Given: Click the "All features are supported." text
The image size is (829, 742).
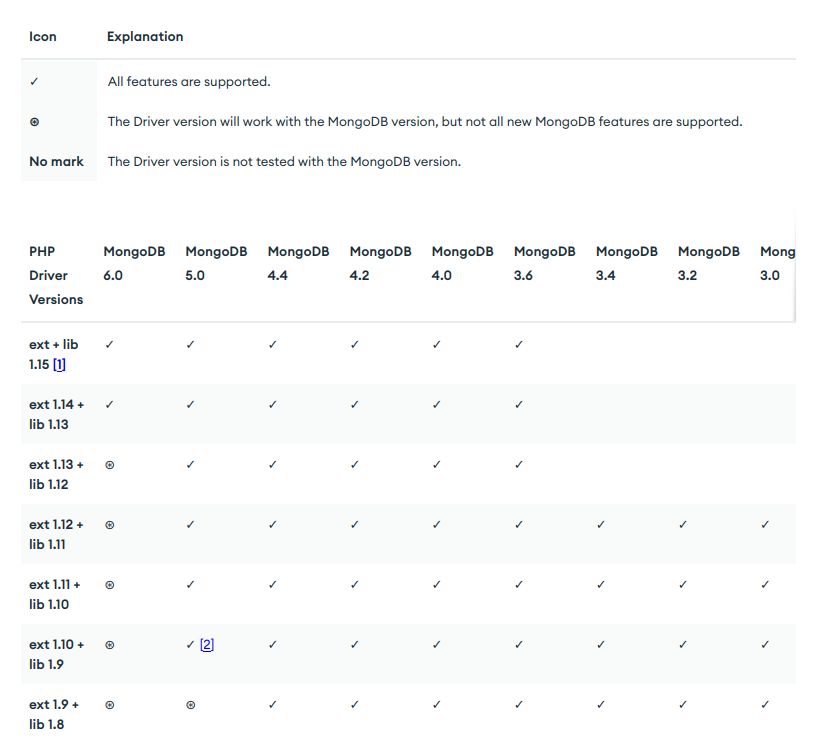Looking at the screenshot, I should (189, 82).
